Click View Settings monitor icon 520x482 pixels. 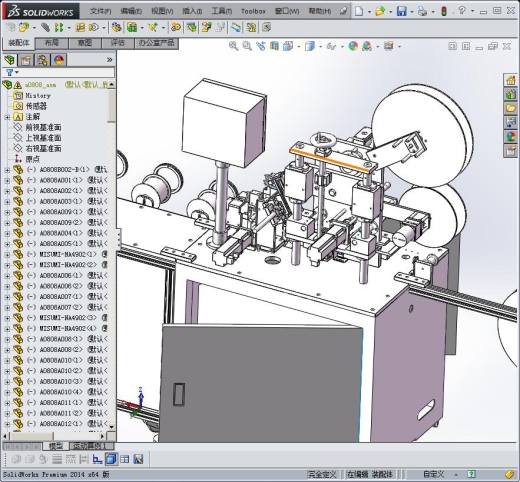pos(389,46)
